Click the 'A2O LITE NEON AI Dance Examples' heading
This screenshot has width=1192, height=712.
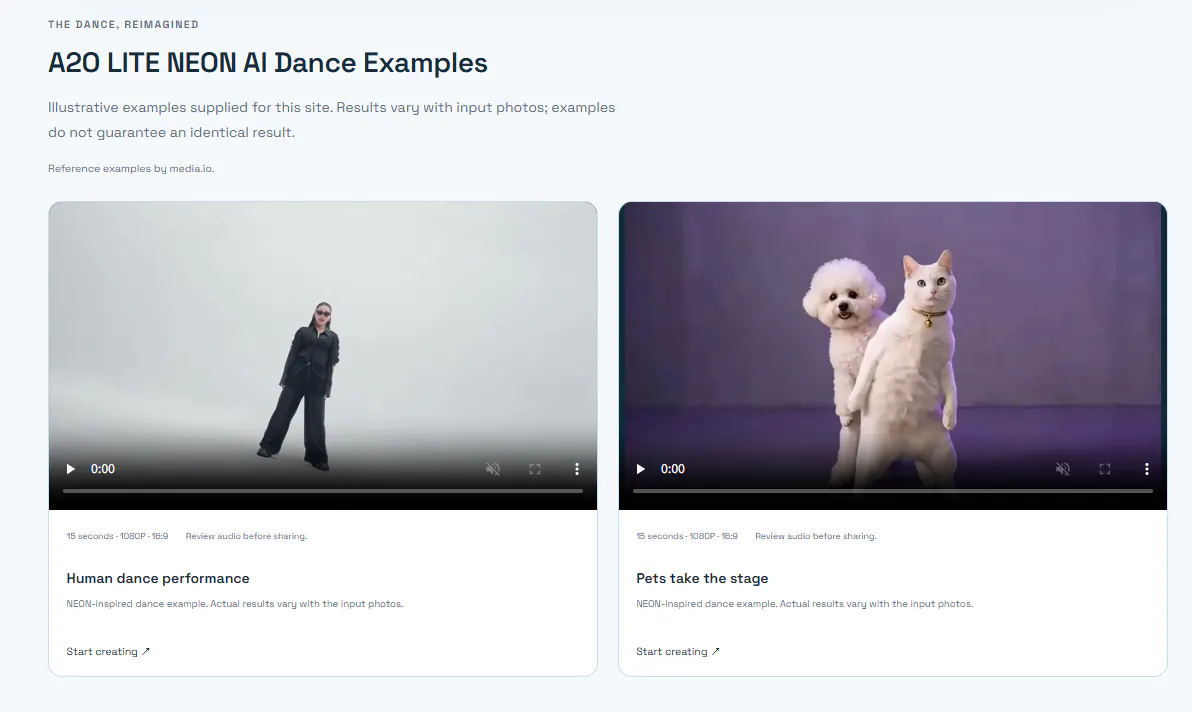[x=268, y=63]
